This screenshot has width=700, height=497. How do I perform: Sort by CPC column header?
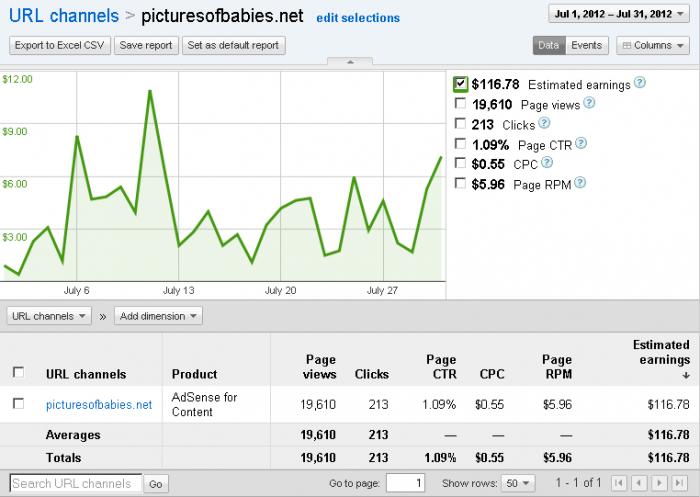point(492,374)
